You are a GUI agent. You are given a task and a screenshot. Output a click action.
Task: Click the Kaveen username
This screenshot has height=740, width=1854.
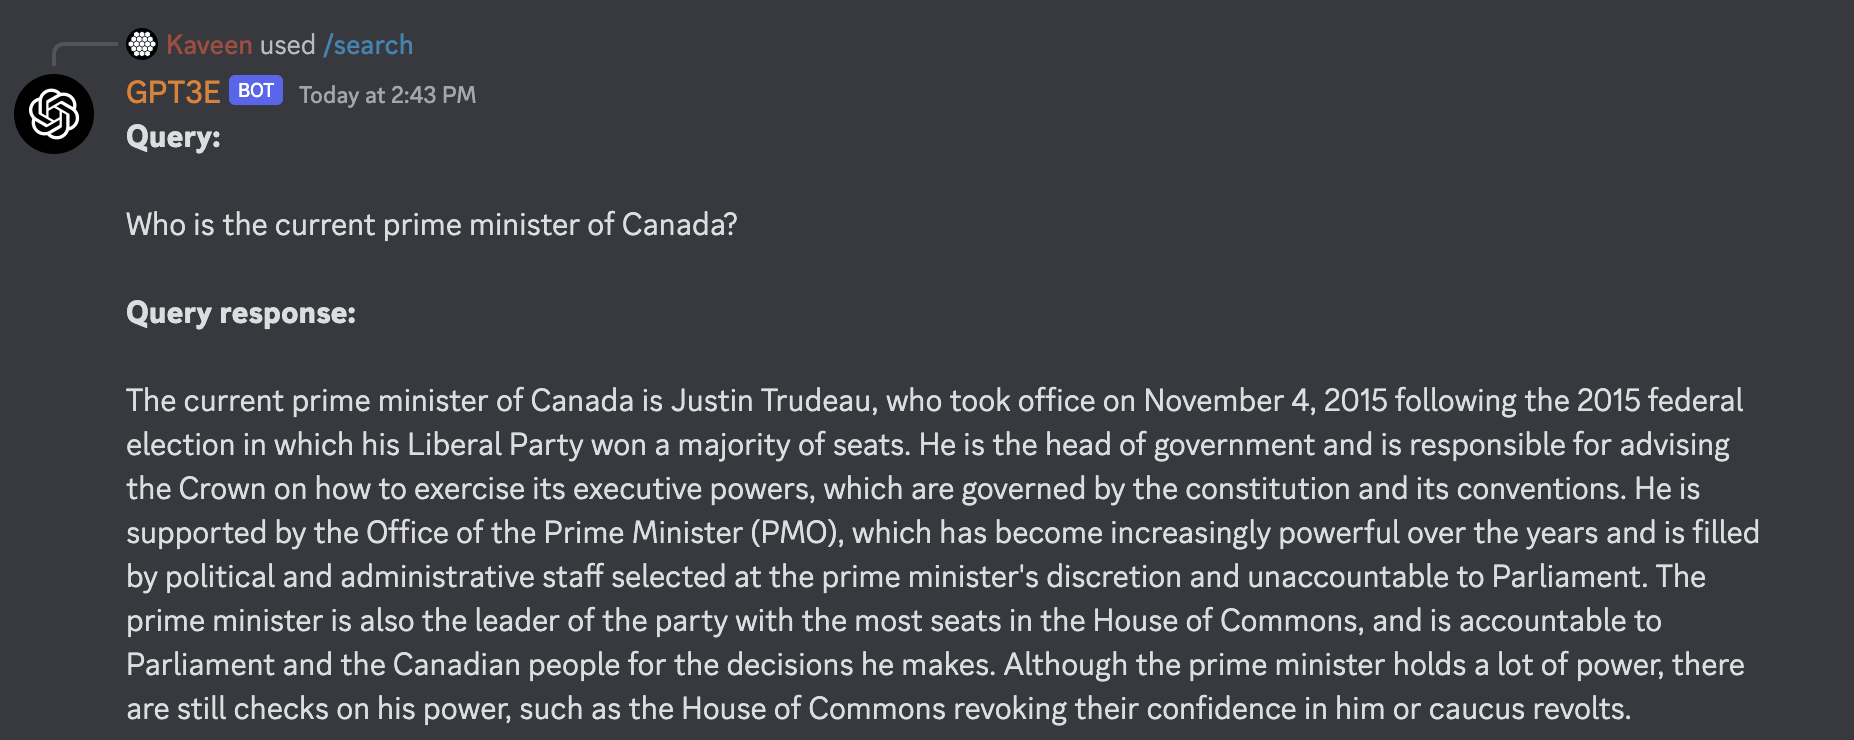[x=209, y=45]
